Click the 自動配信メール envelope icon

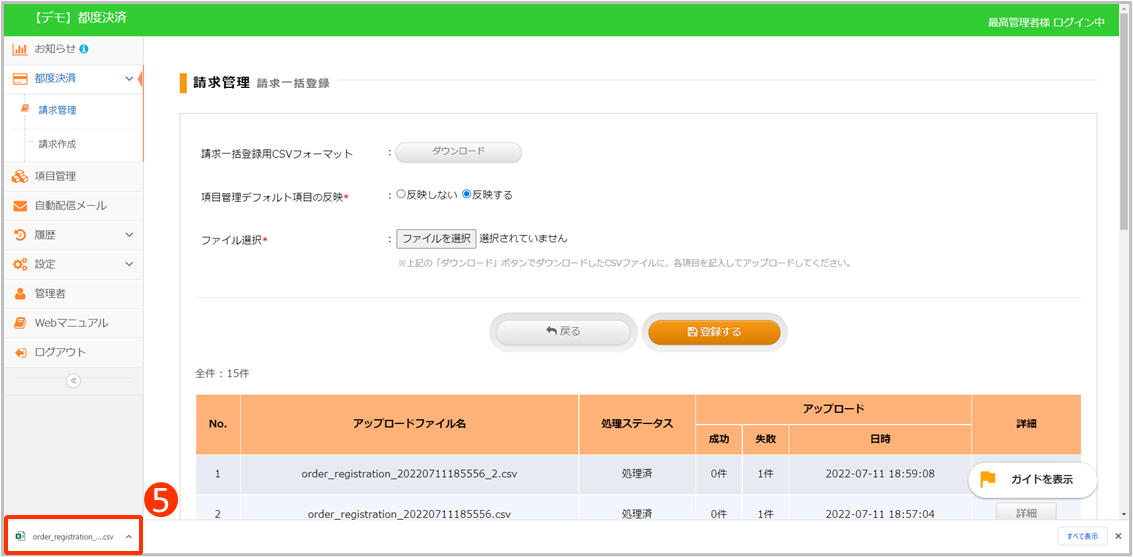coord(20,206)
